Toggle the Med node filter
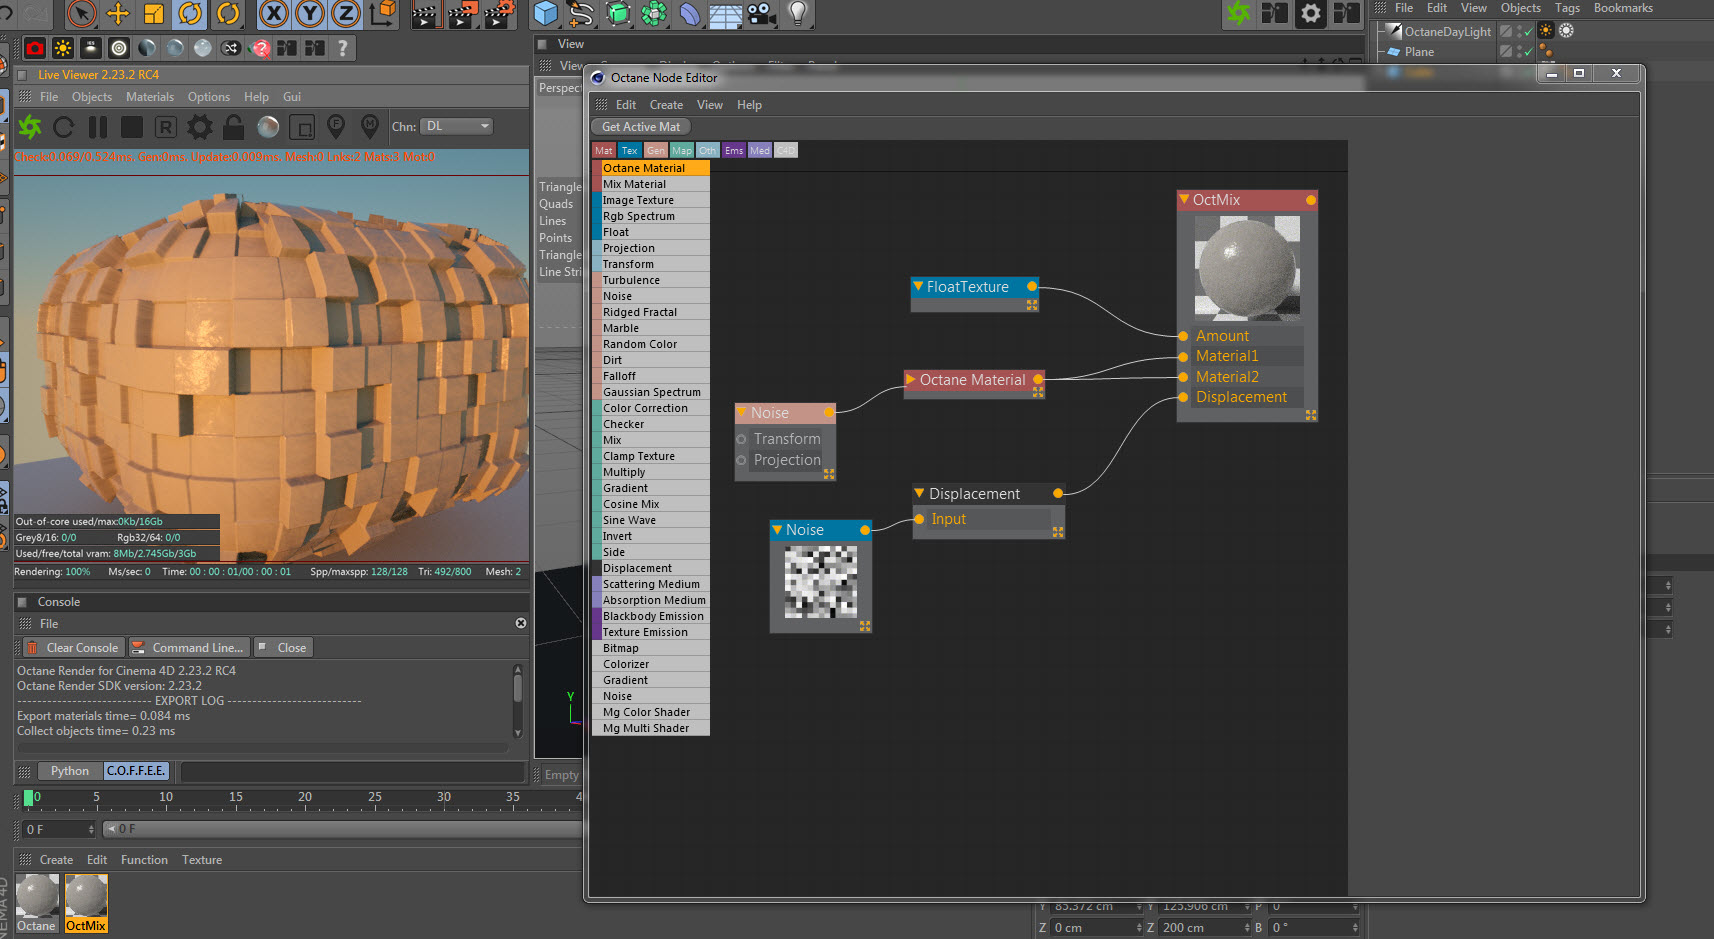Image resolution: width=1714 pixels, height=939 pixels. click(760, 151)
